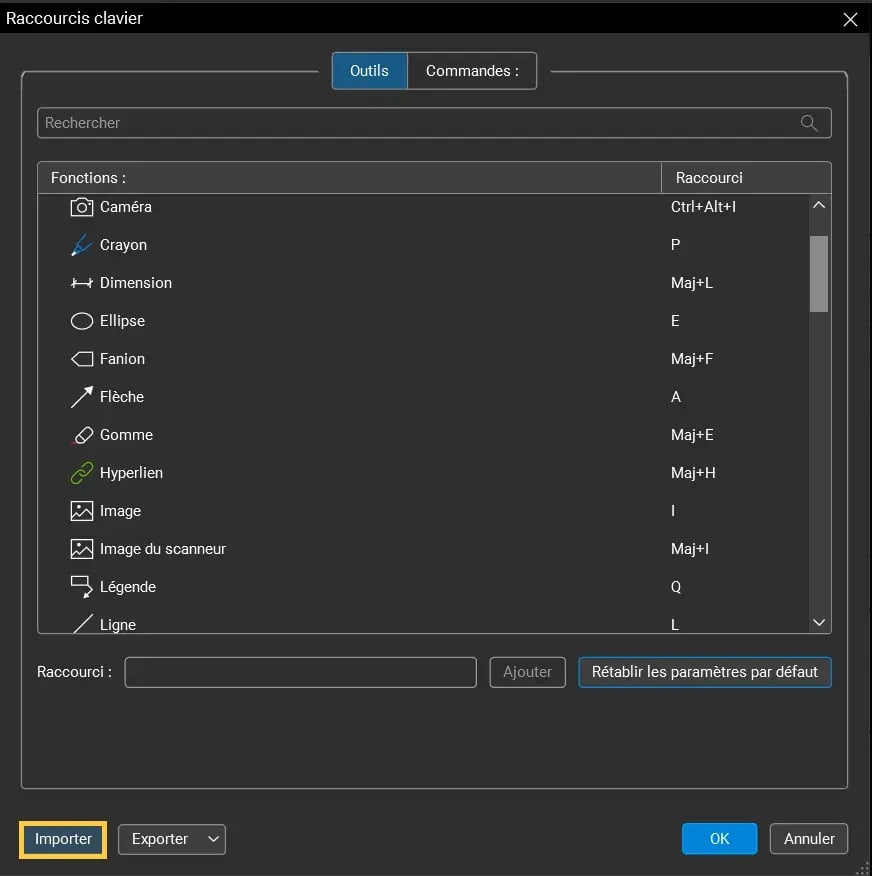Click the Raccourci input field
The image size is (872, 876).
pyautogui.click(x=300, y=672)
